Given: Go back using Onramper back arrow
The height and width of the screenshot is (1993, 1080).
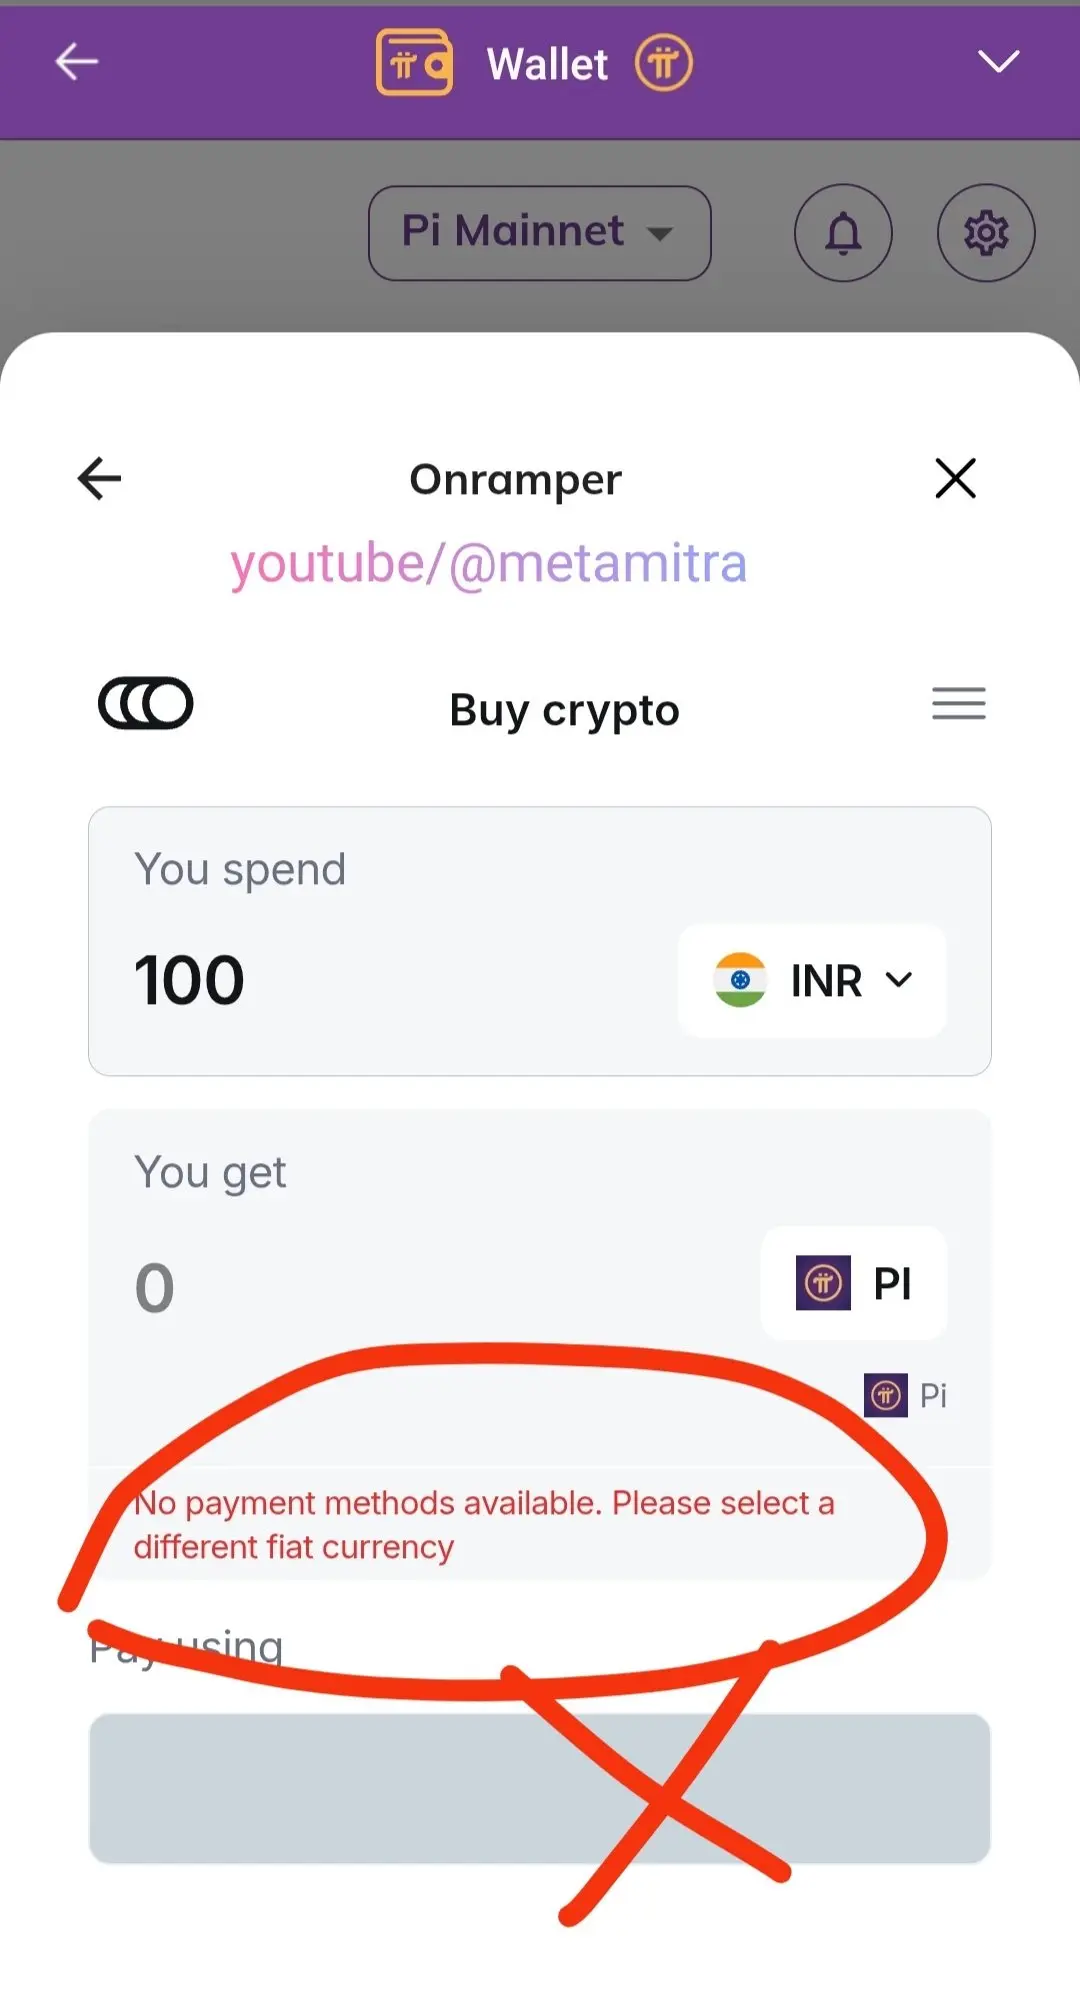Looking at the screenshot, I should 99,479.
